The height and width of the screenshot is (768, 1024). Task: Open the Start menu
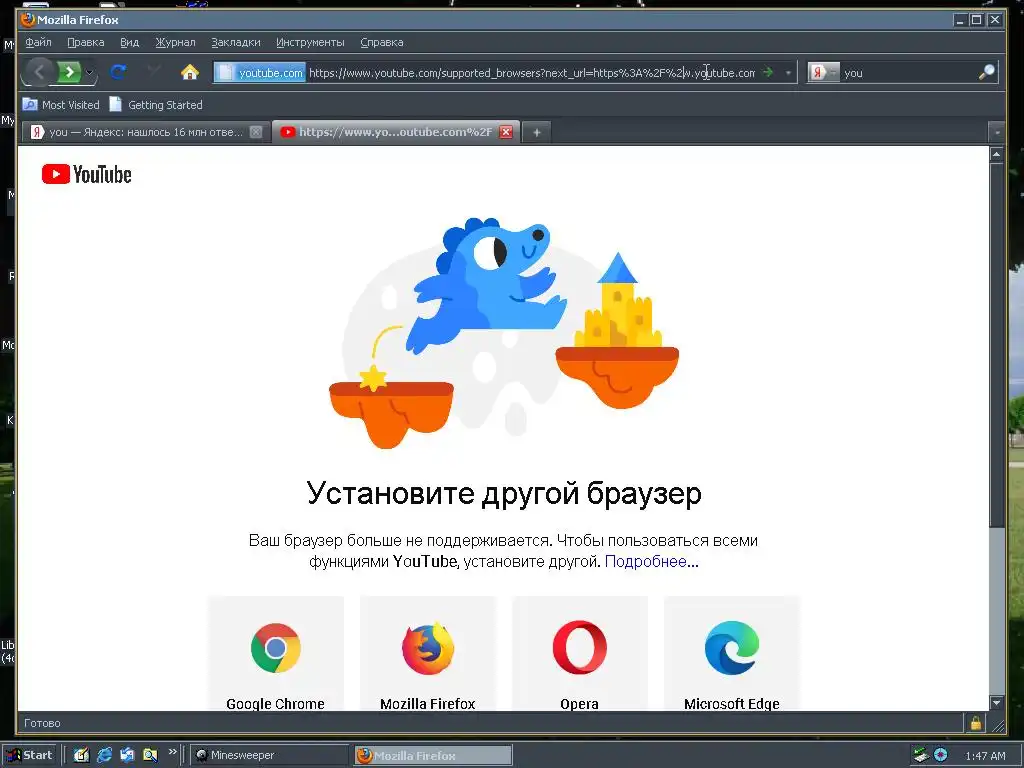29,755
